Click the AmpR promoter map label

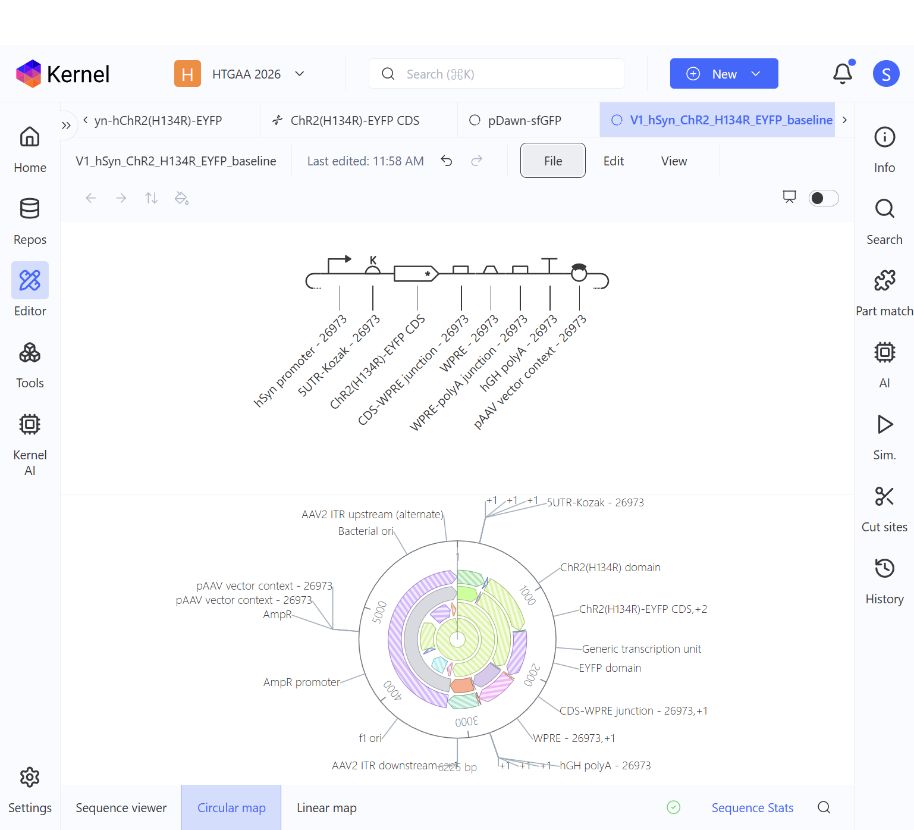[x=301, y=682]
